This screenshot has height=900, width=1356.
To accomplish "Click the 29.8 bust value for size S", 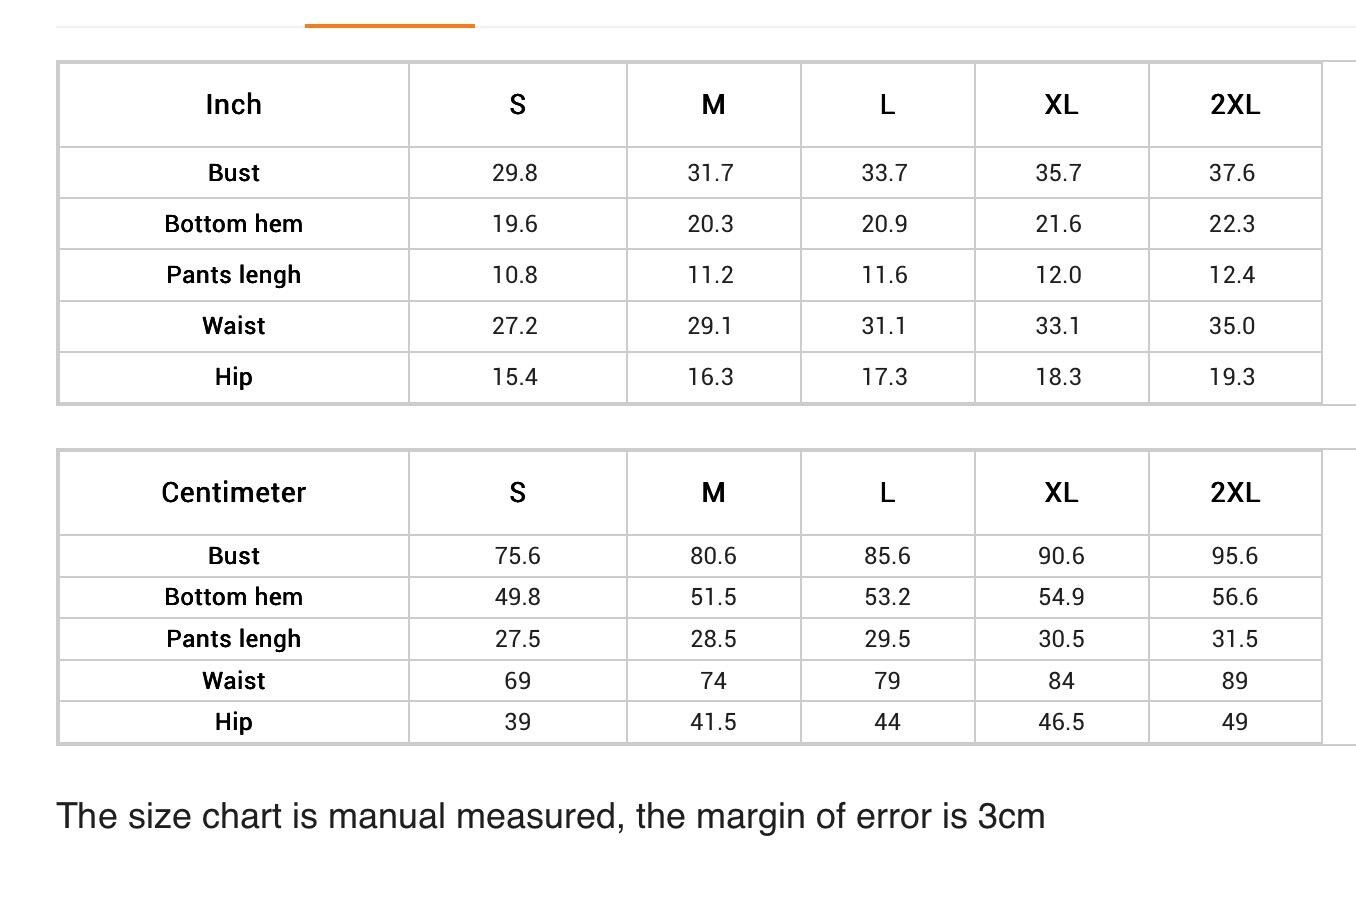I will tap(517, 173).
